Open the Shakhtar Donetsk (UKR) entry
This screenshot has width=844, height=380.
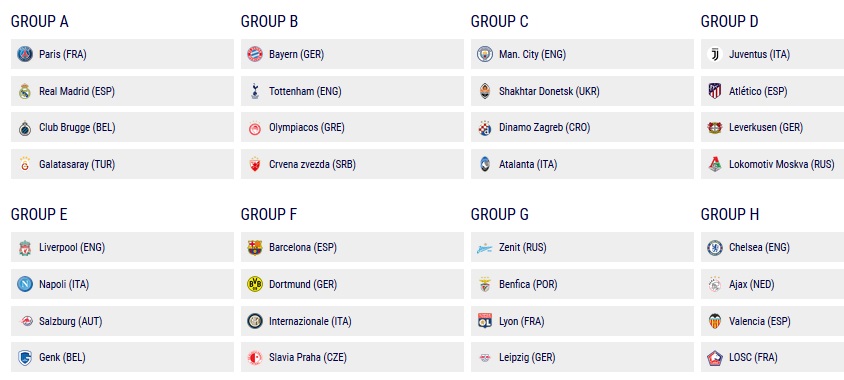[582, 91]
